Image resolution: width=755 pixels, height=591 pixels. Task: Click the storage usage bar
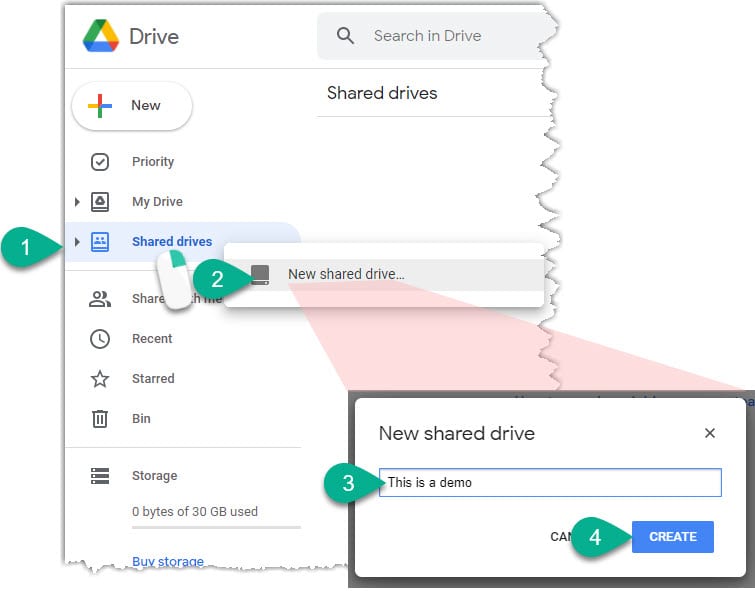[x=216, y=527]
